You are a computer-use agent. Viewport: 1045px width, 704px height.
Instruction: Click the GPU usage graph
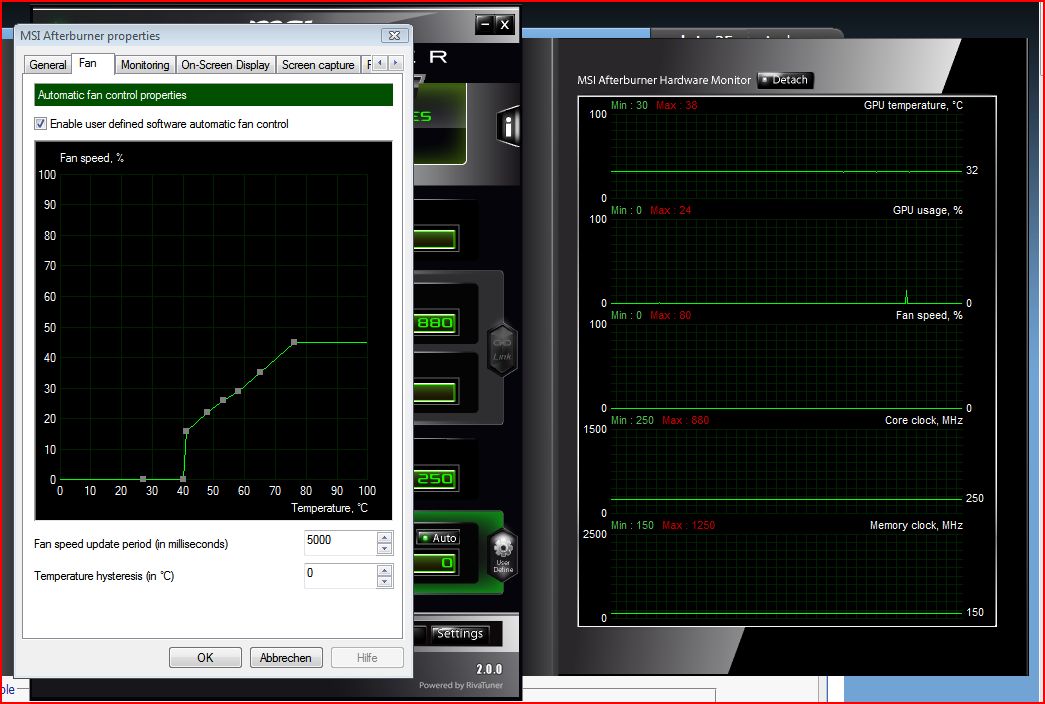point(786,260)
